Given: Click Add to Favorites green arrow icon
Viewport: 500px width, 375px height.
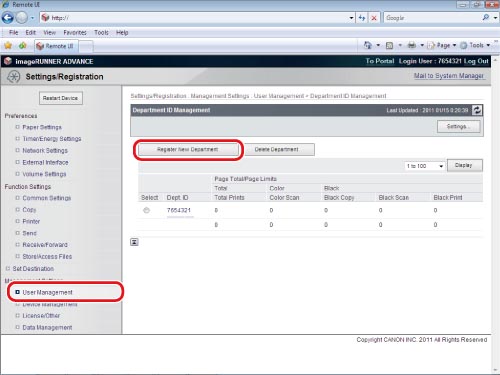Looking at the screenshot, I should pos(22,46).
